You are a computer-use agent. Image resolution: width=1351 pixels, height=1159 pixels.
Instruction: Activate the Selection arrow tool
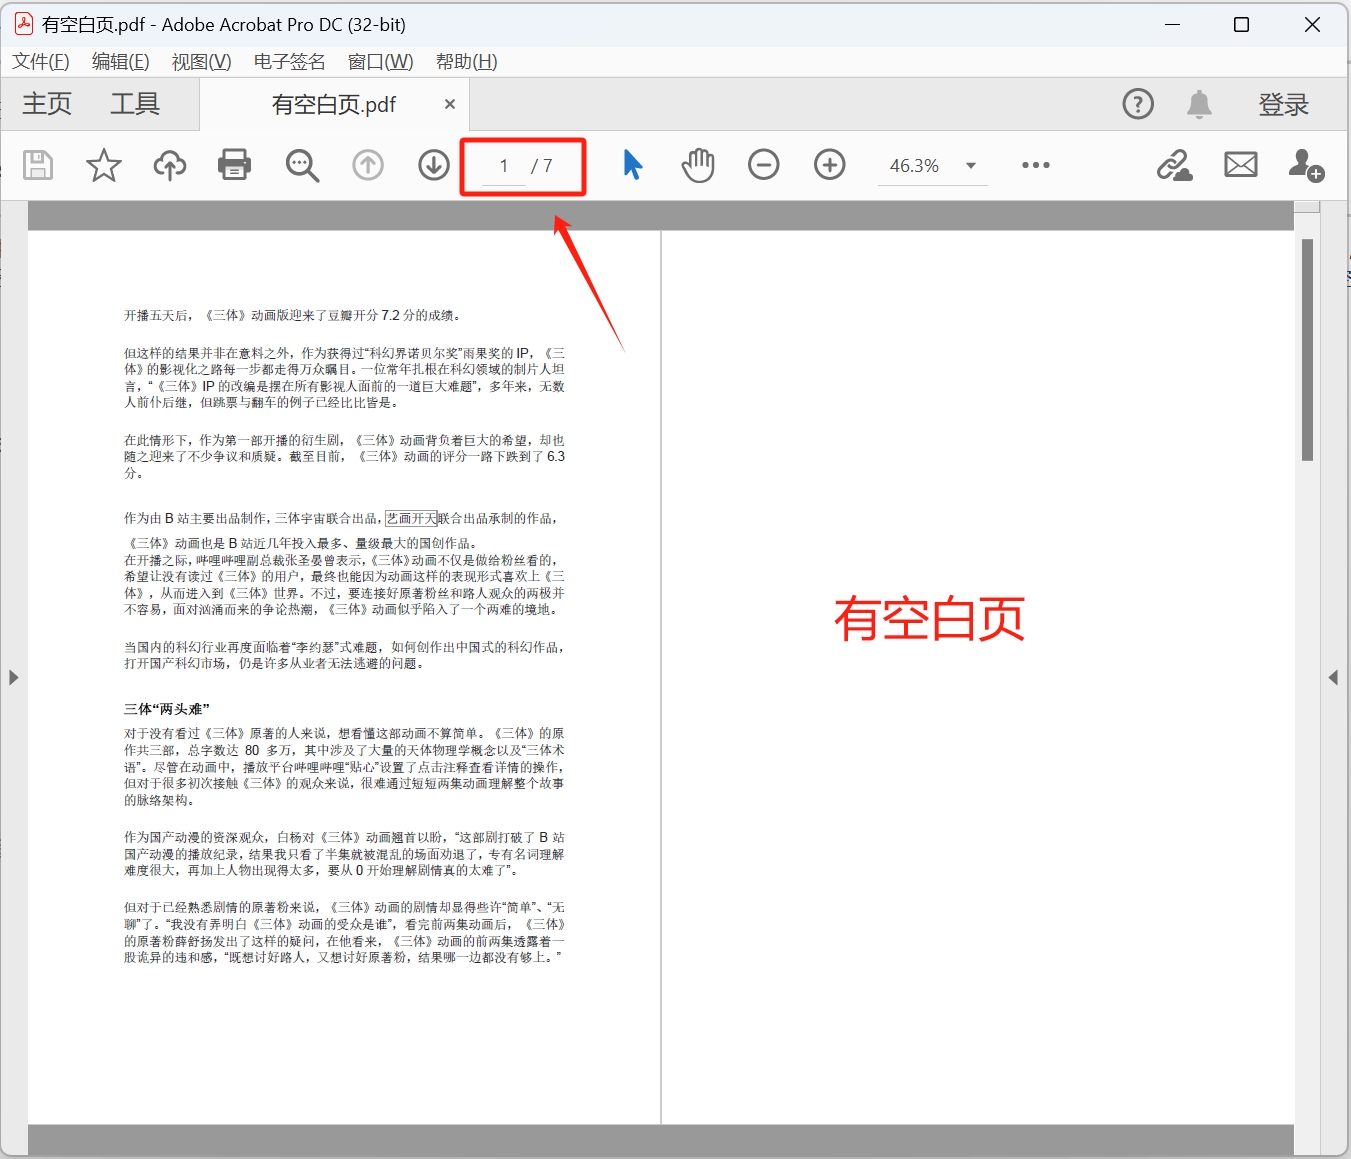tap(631, 165)
